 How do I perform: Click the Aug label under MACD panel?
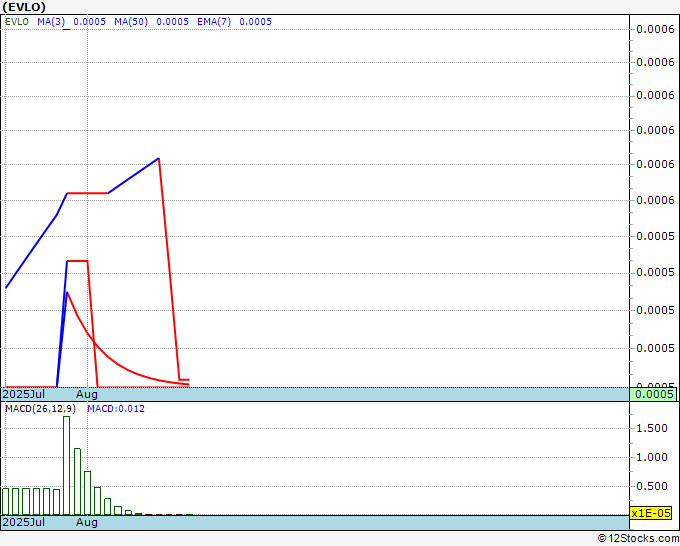click(x=87, y=522)
